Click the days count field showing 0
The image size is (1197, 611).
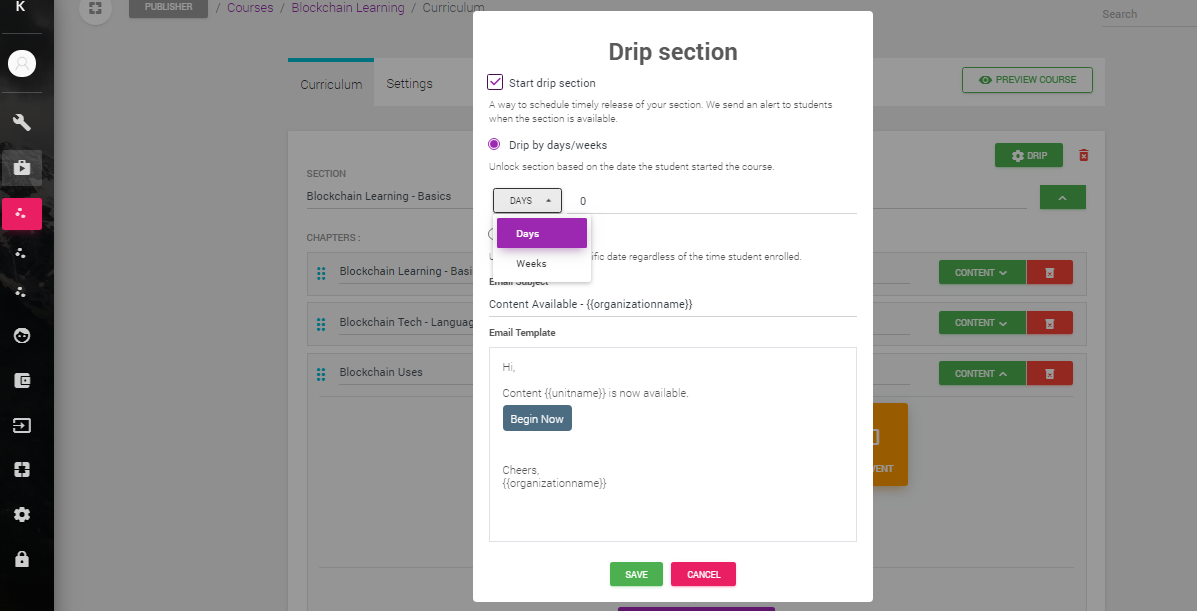click(711, 201)
